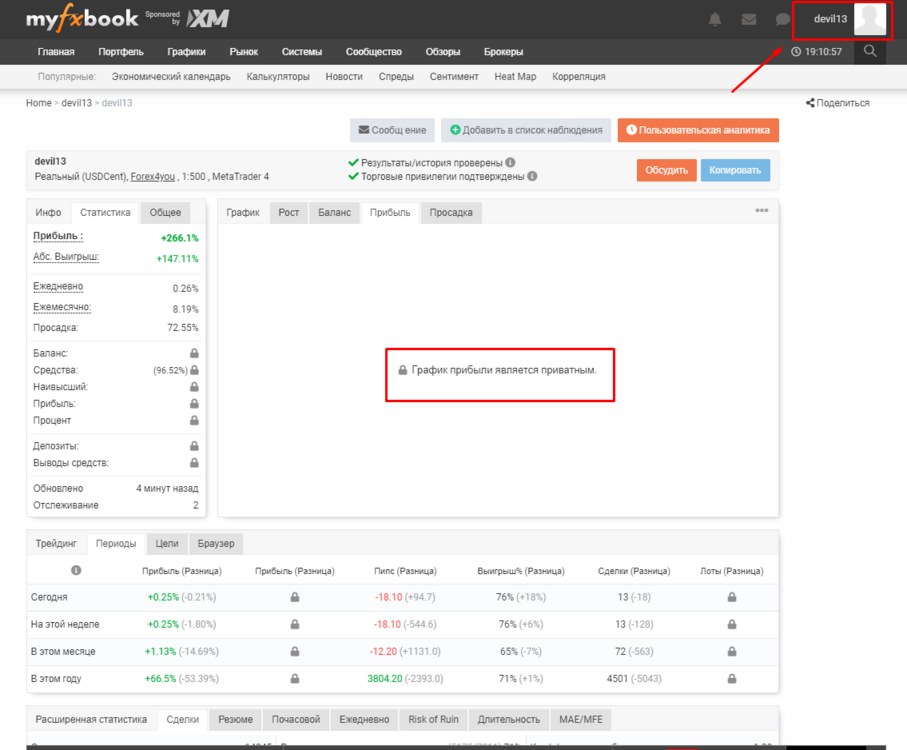Switch to the Браузер tab
The height and width of the screenshot is (750, 907).
(216, 544)
